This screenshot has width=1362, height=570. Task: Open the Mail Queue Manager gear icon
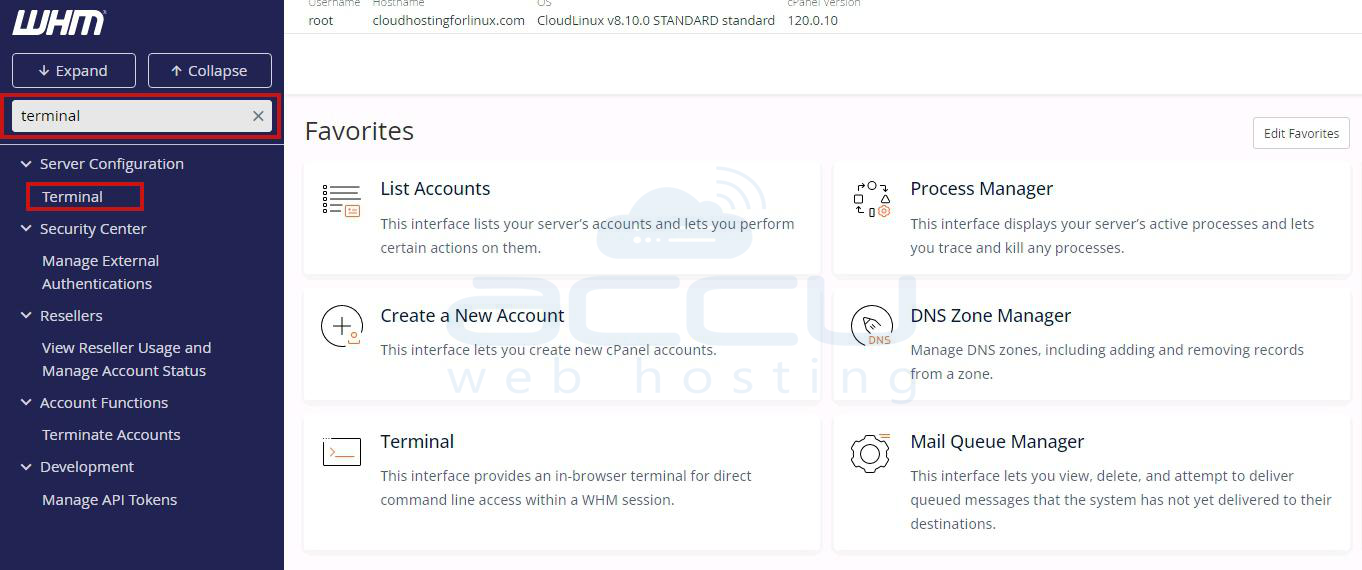click(870, 453)
